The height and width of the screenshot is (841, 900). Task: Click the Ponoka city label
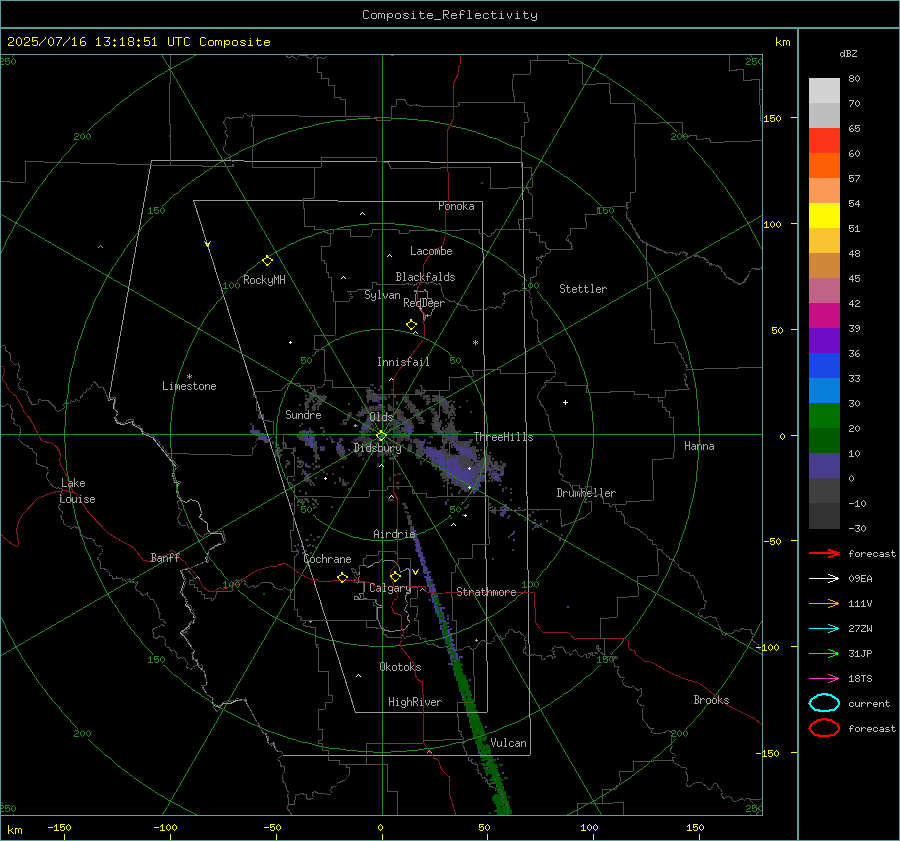456,206
